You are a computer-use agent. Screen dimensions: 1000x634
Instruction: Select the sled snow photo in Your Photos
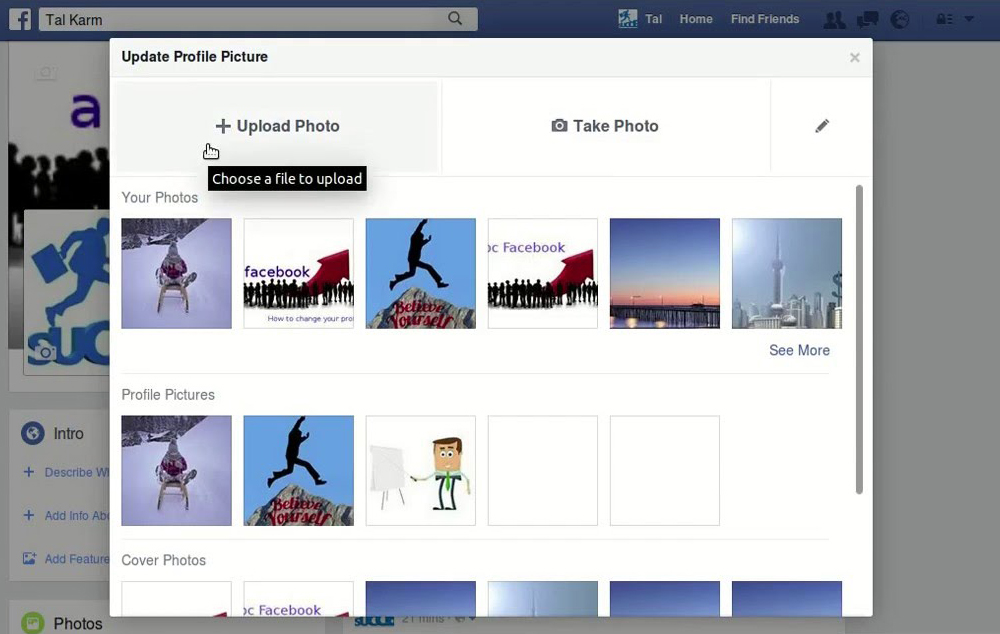click(x=177, y=274)
